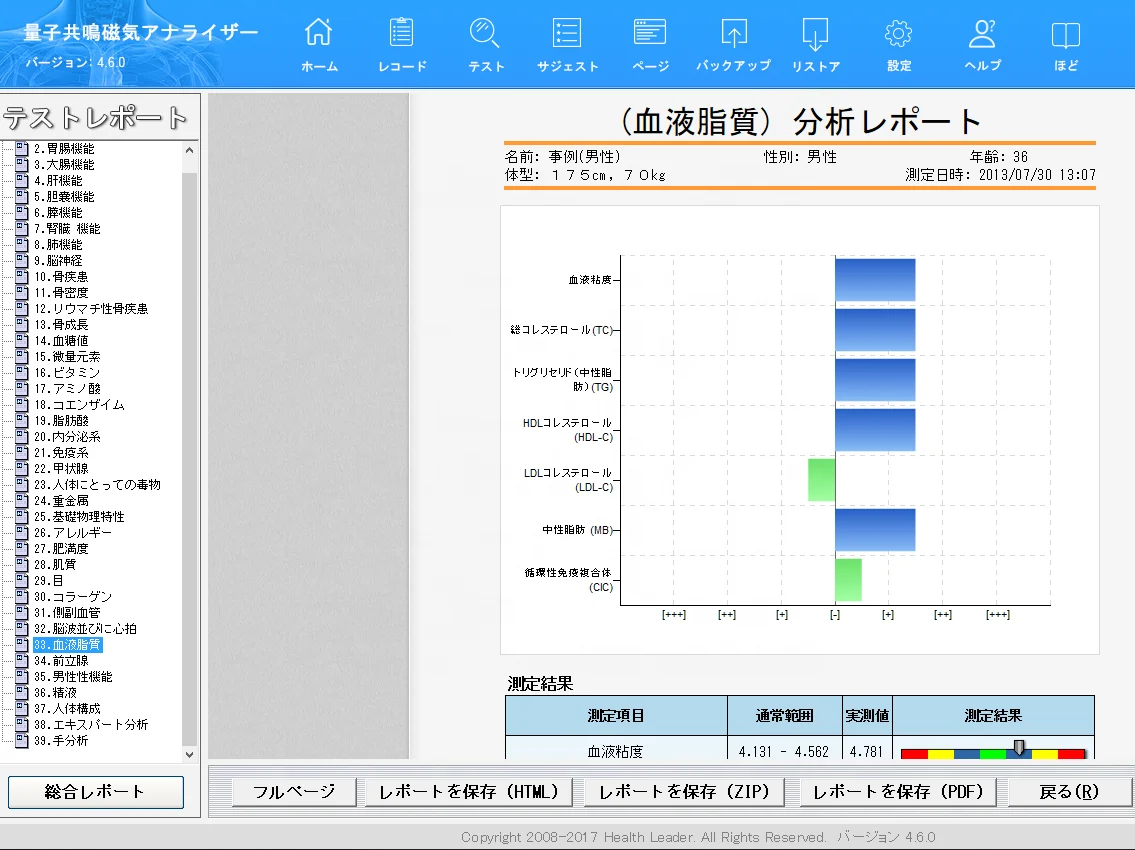
Task: Select 24.重金属 from the report list
Action: (x=61, y=501)
